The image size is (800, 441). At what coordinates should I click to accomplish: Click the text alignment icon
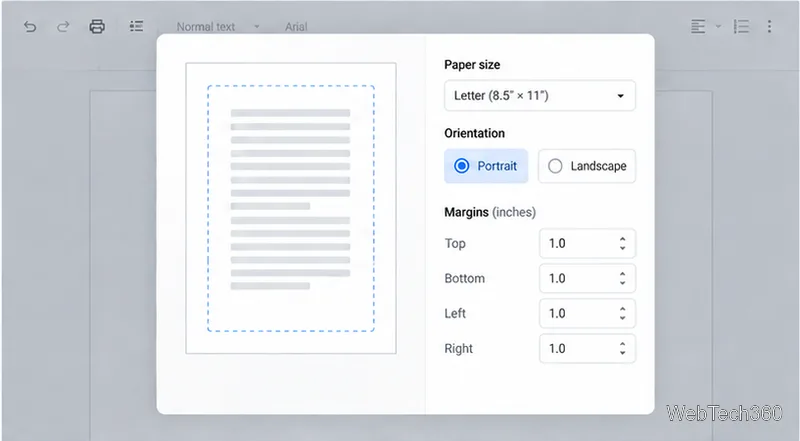698,27
